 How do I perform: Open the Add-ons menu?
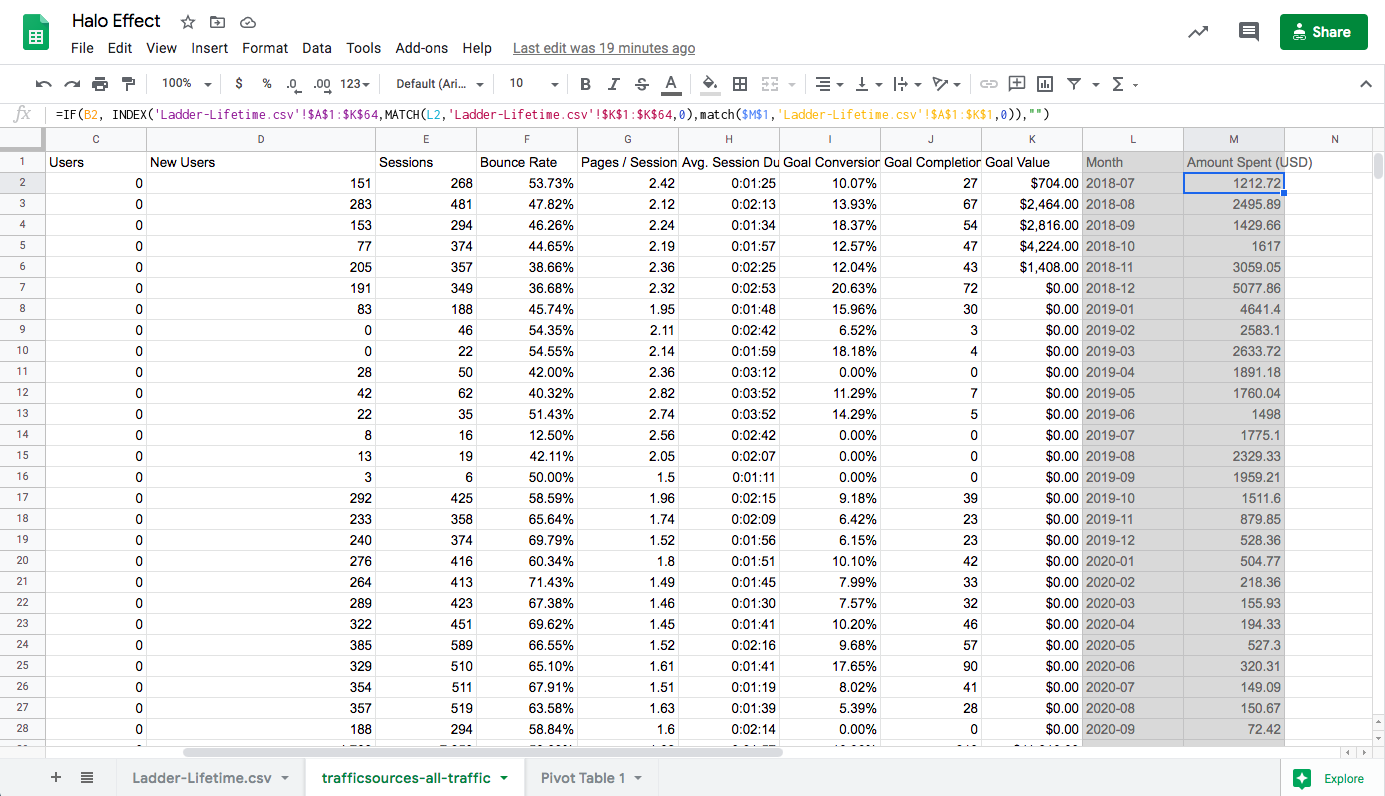pyautogui.click(x=422, y=48)
